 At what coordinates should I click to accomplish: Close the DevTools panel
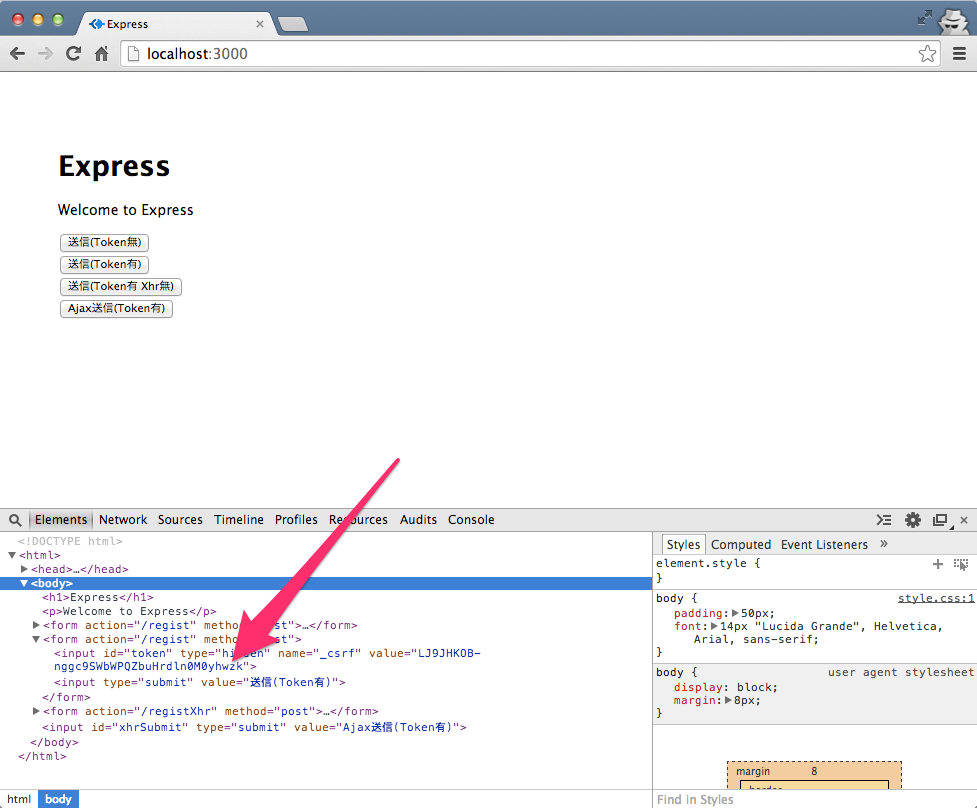click(964, 520)
